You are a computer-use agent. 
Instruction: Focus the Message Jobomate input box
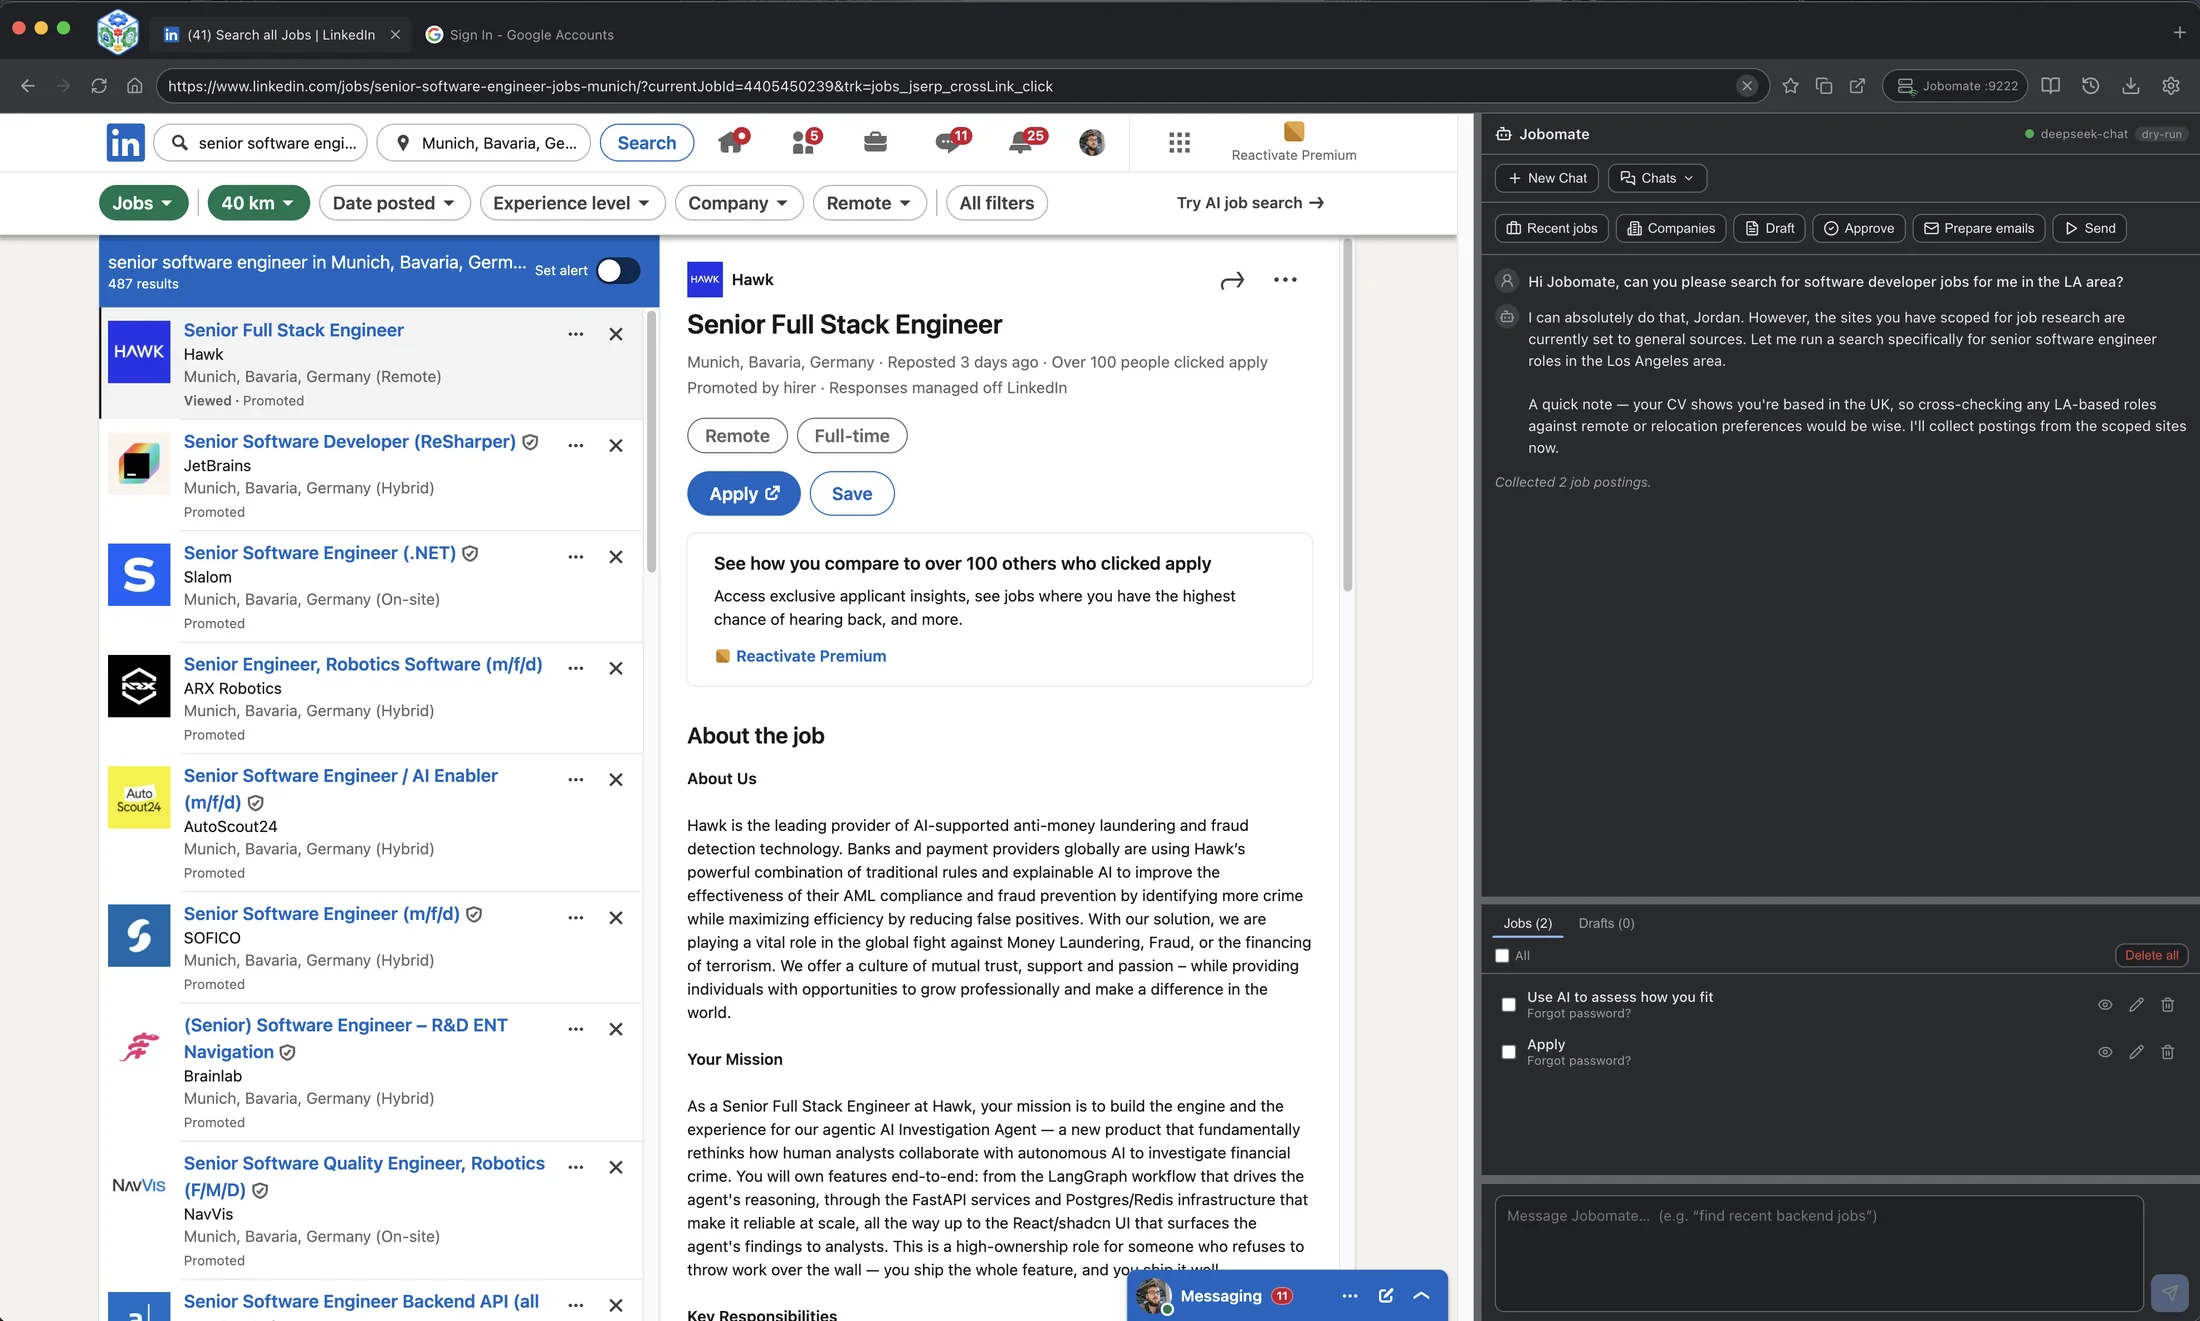(x=1819, y=1253)
